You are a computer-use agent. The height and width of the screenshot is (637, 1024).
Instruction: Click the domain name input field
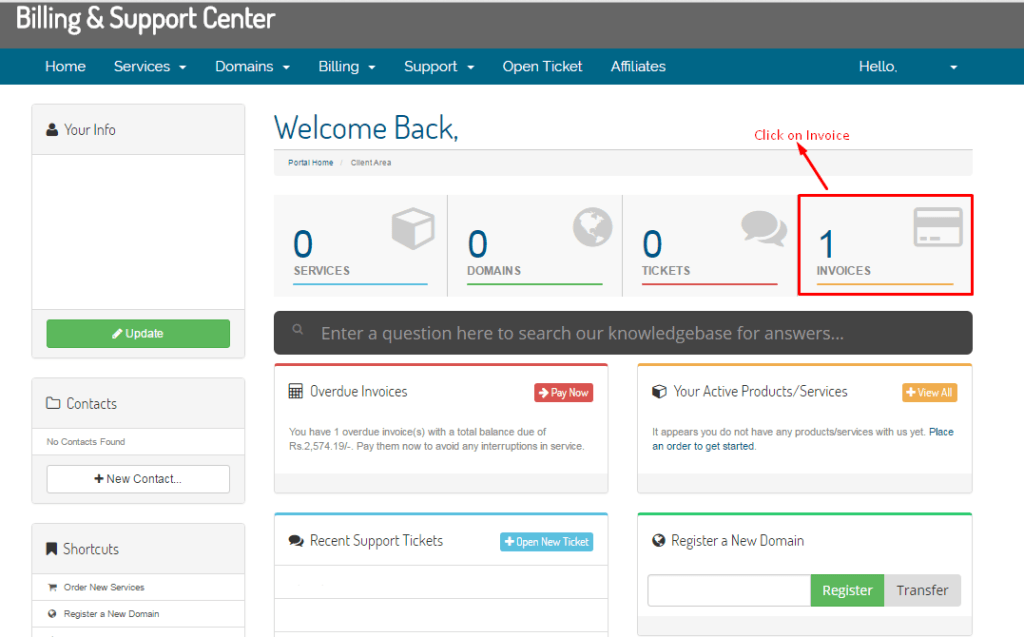pos(728,590)
